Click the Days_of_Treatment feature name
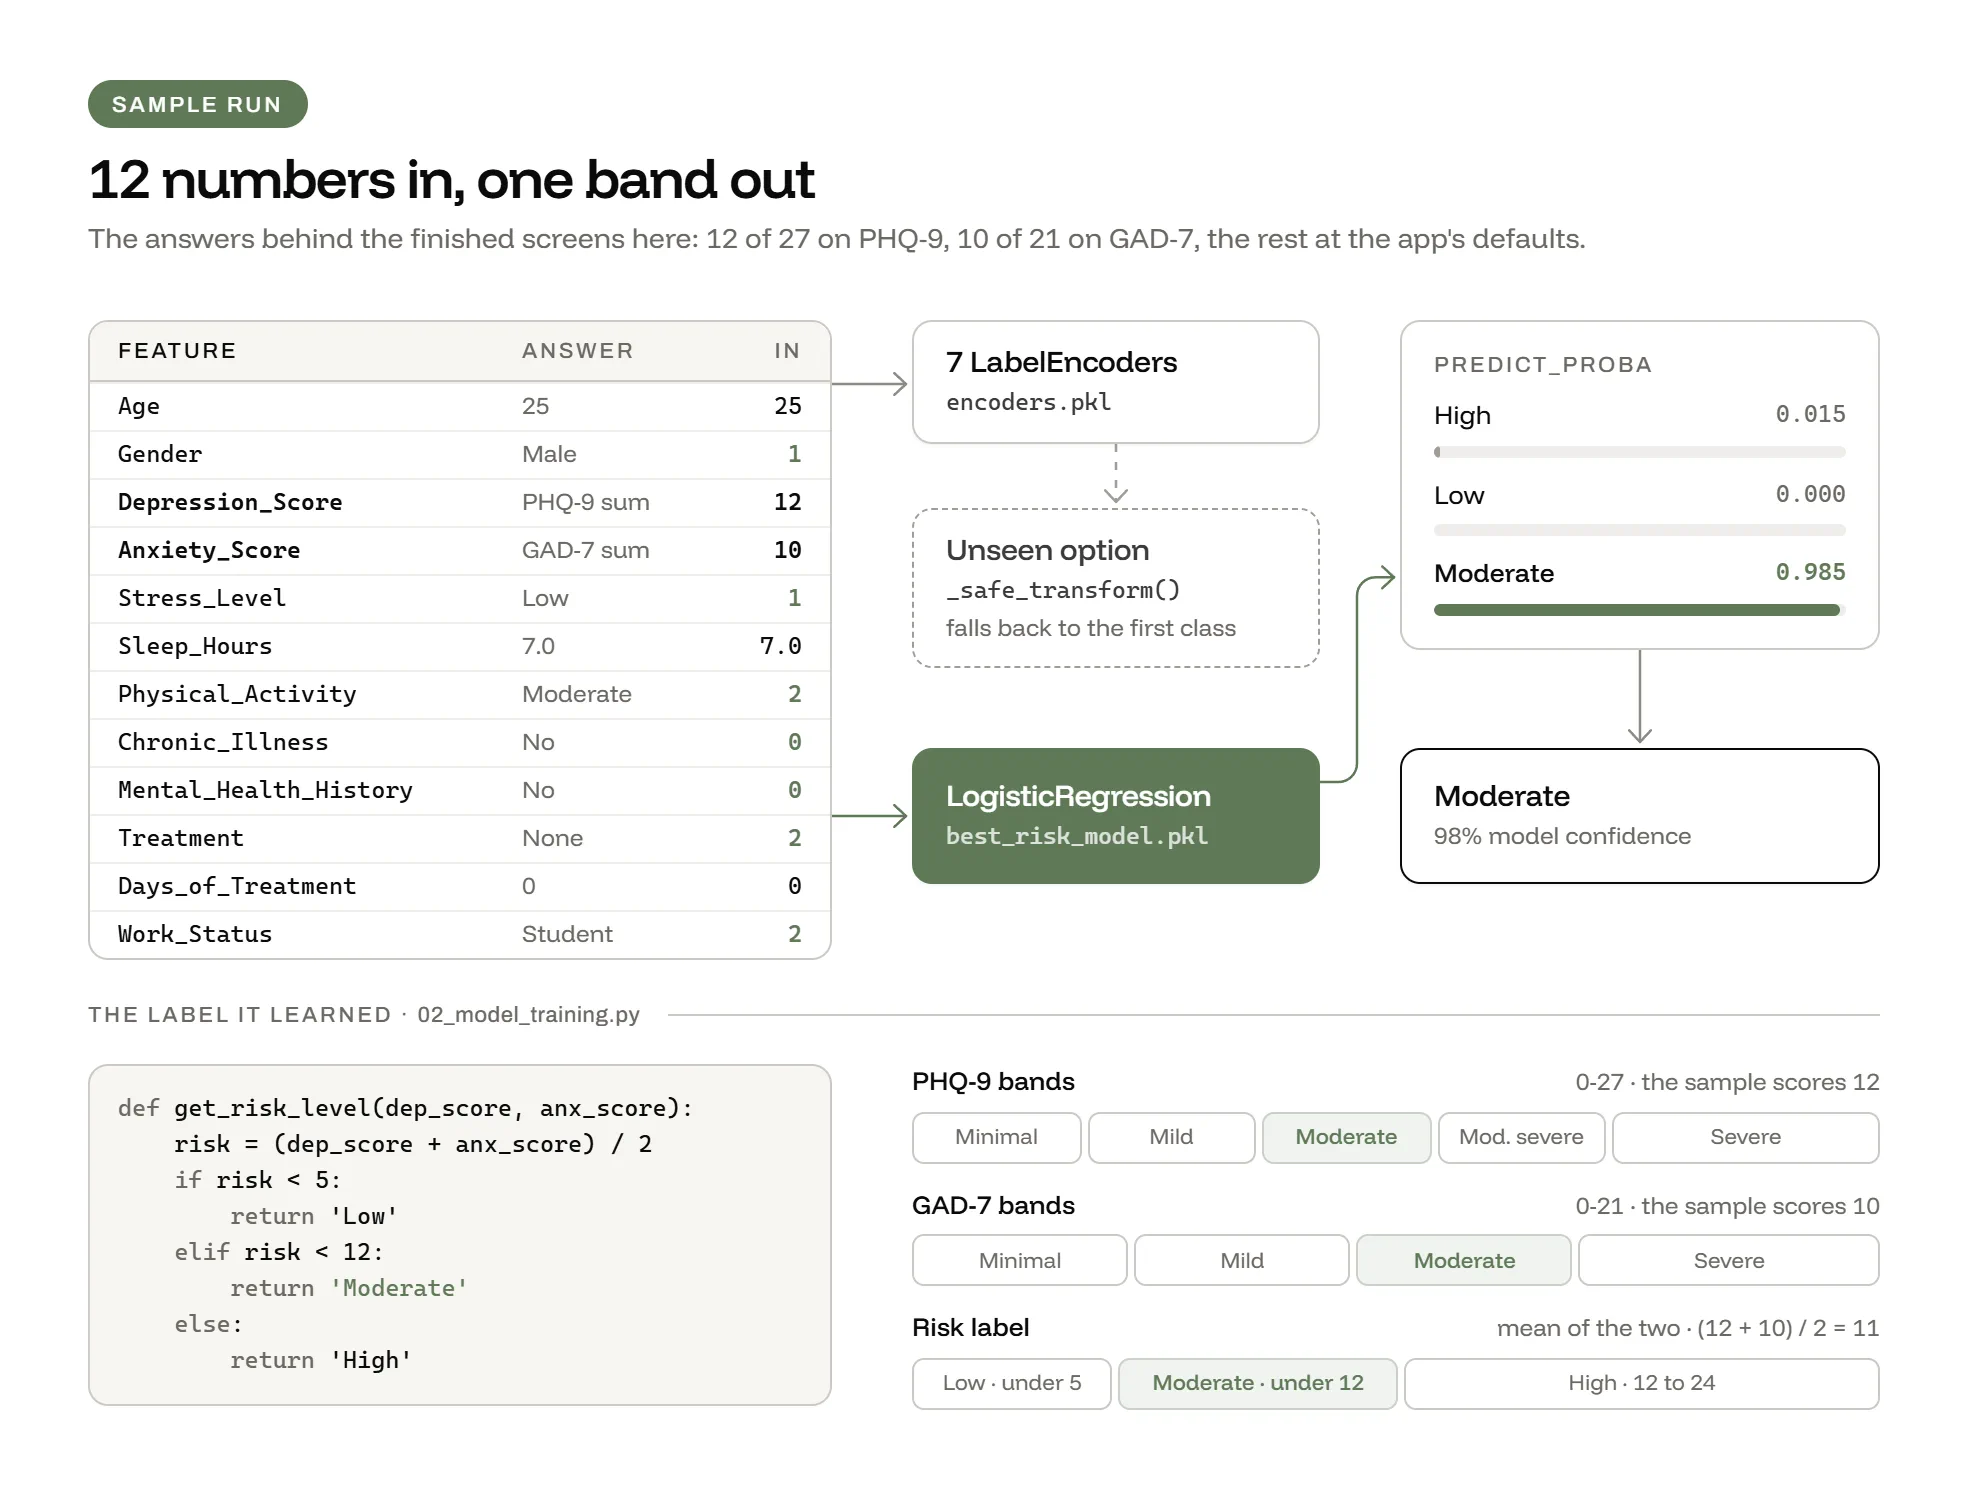The height and width of the screenshot is (1504, 1968). 237,886
